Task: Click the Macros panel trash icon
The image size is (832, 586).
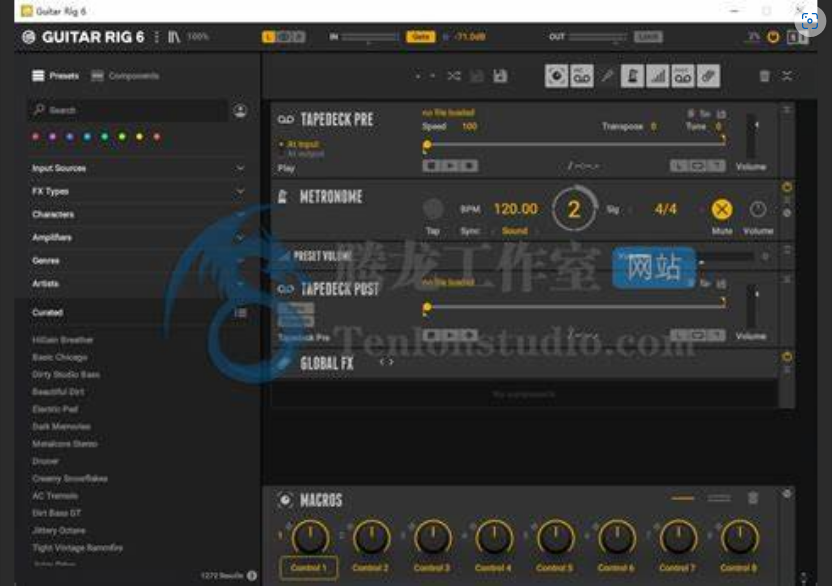Action: [x=752, y=498]
